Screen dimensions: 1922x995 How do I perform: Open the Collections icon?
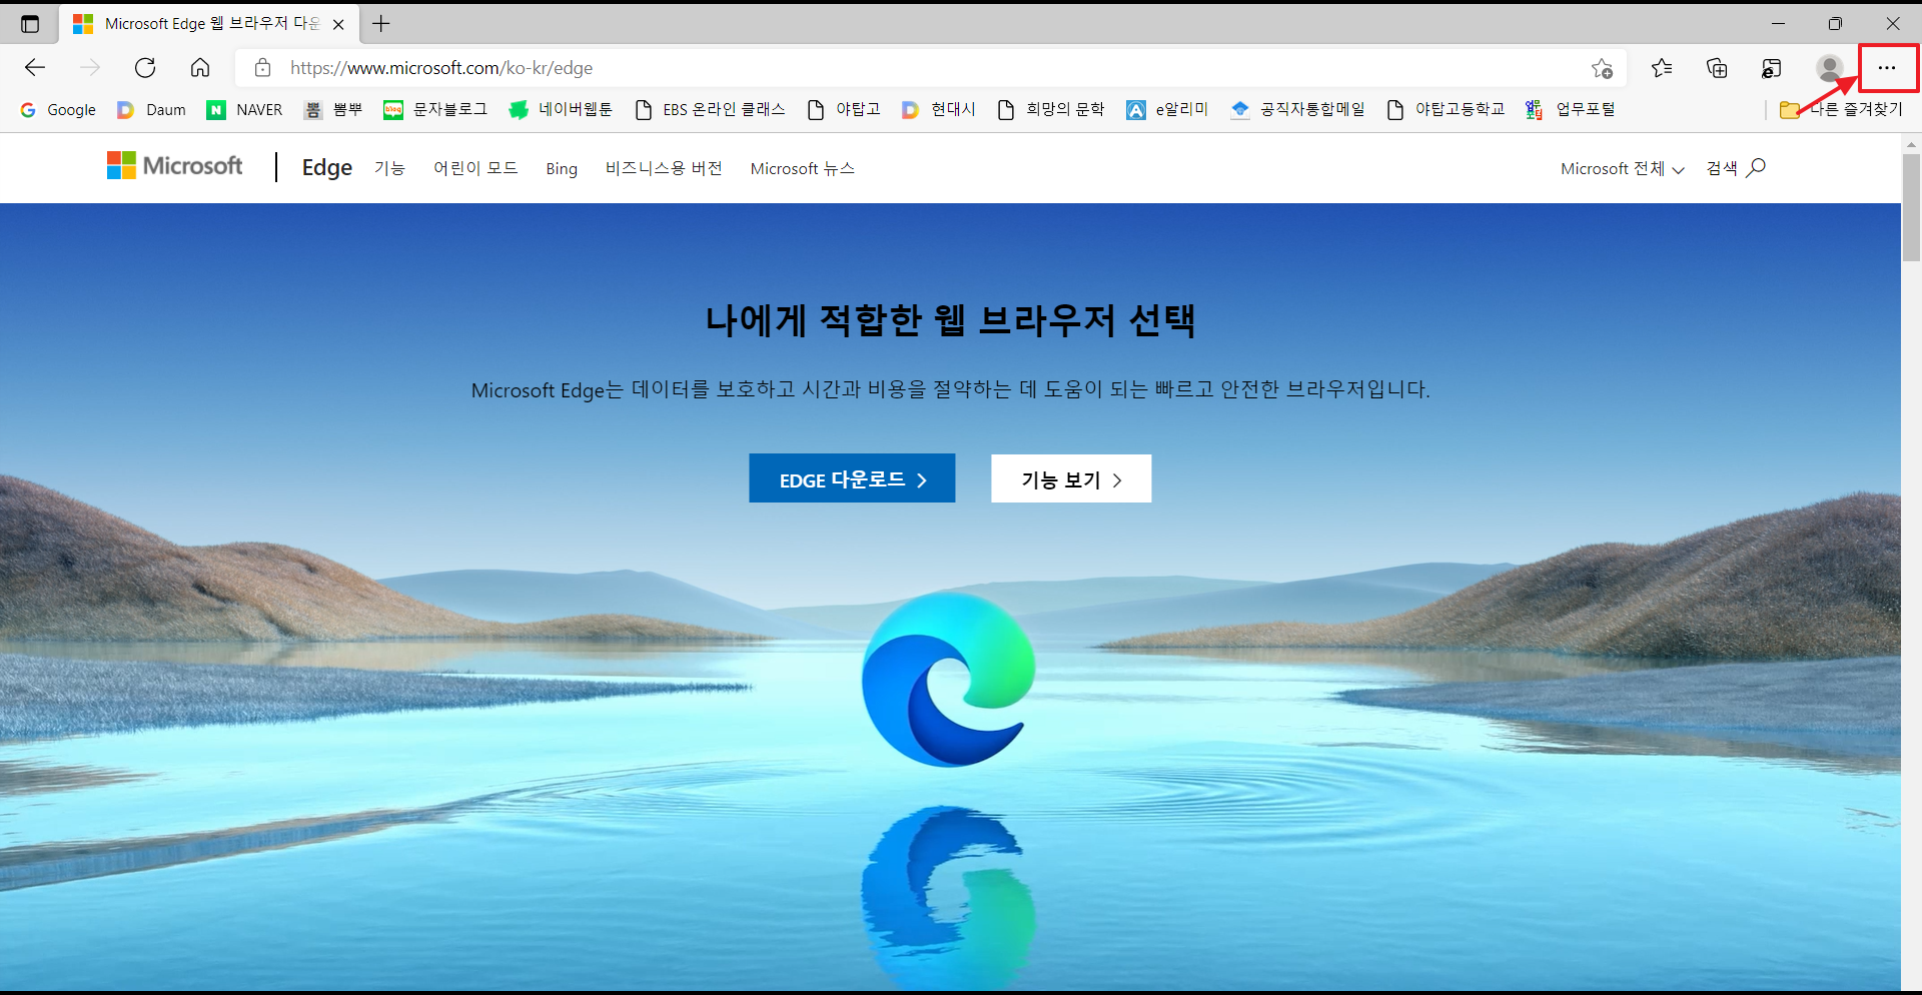click(x=1717, y=68)
